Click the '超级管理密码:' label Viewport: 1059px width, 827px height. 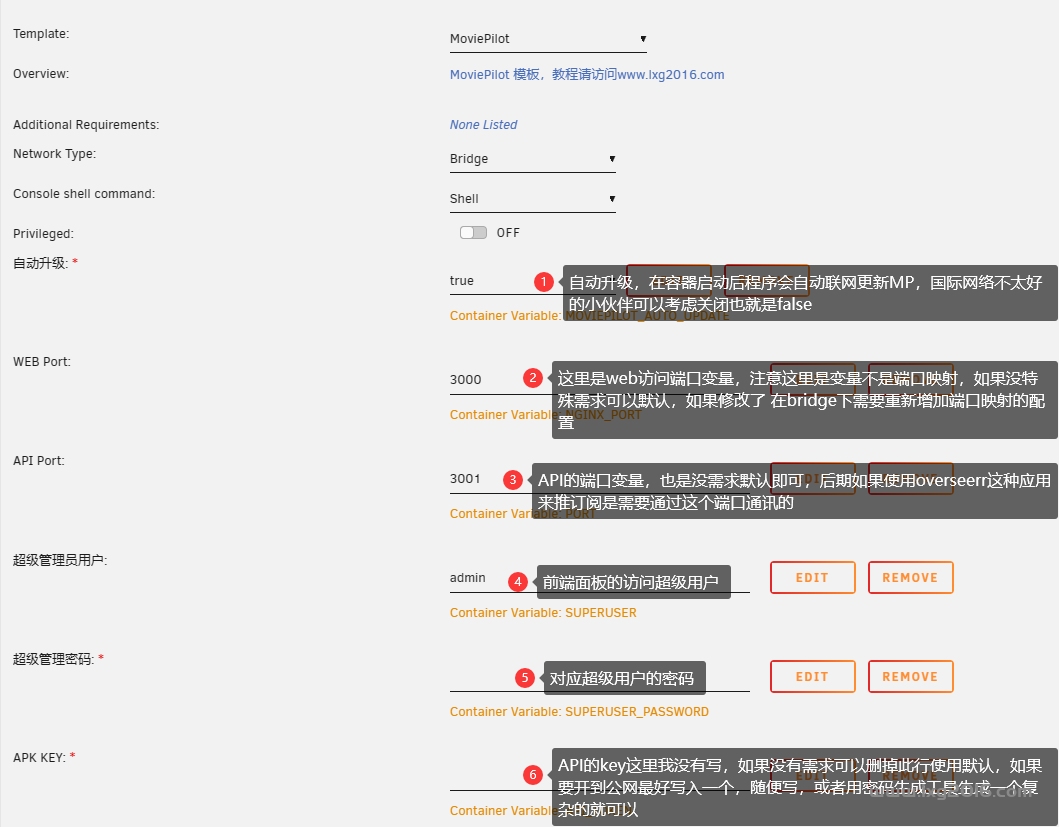click(x=53, y=659)
